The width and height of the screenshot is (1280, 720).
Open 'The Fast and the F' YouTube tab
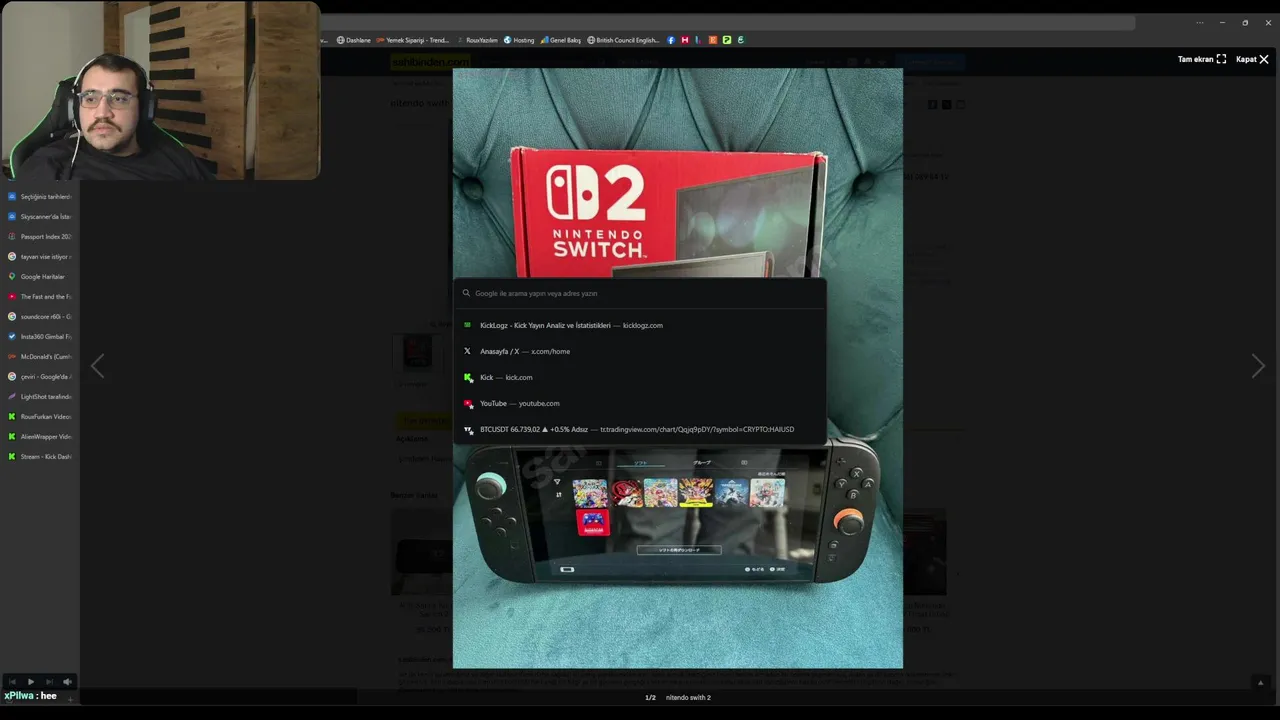[x=40, y=297]
